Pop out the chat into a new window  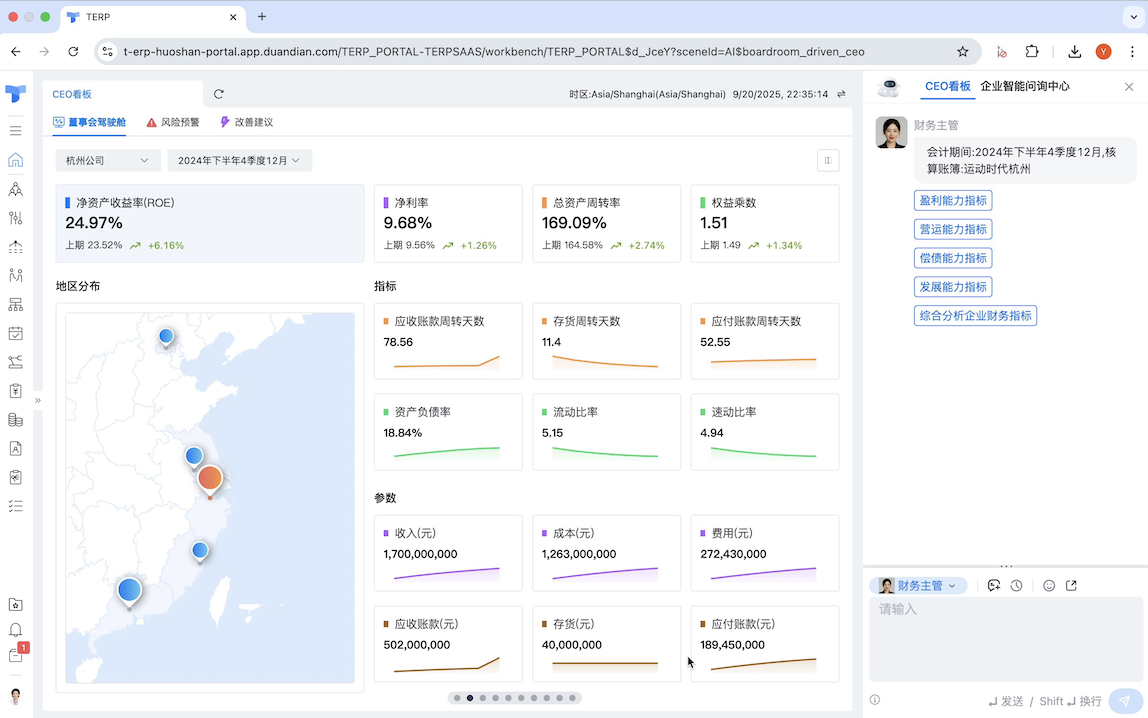pyautogui.click(x=1071, y=585)
